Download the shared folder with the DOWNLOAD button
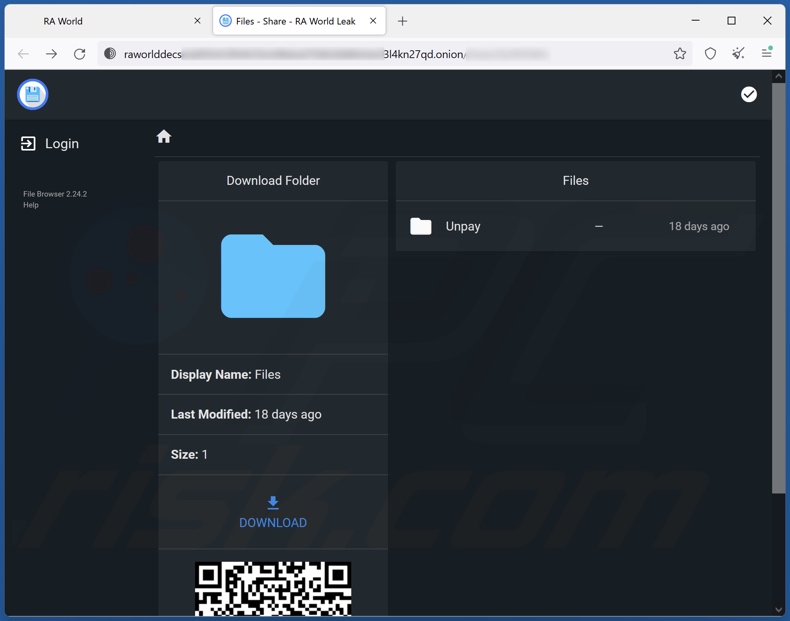The width and height of the screenshot is (790, 621). [273, 512]
